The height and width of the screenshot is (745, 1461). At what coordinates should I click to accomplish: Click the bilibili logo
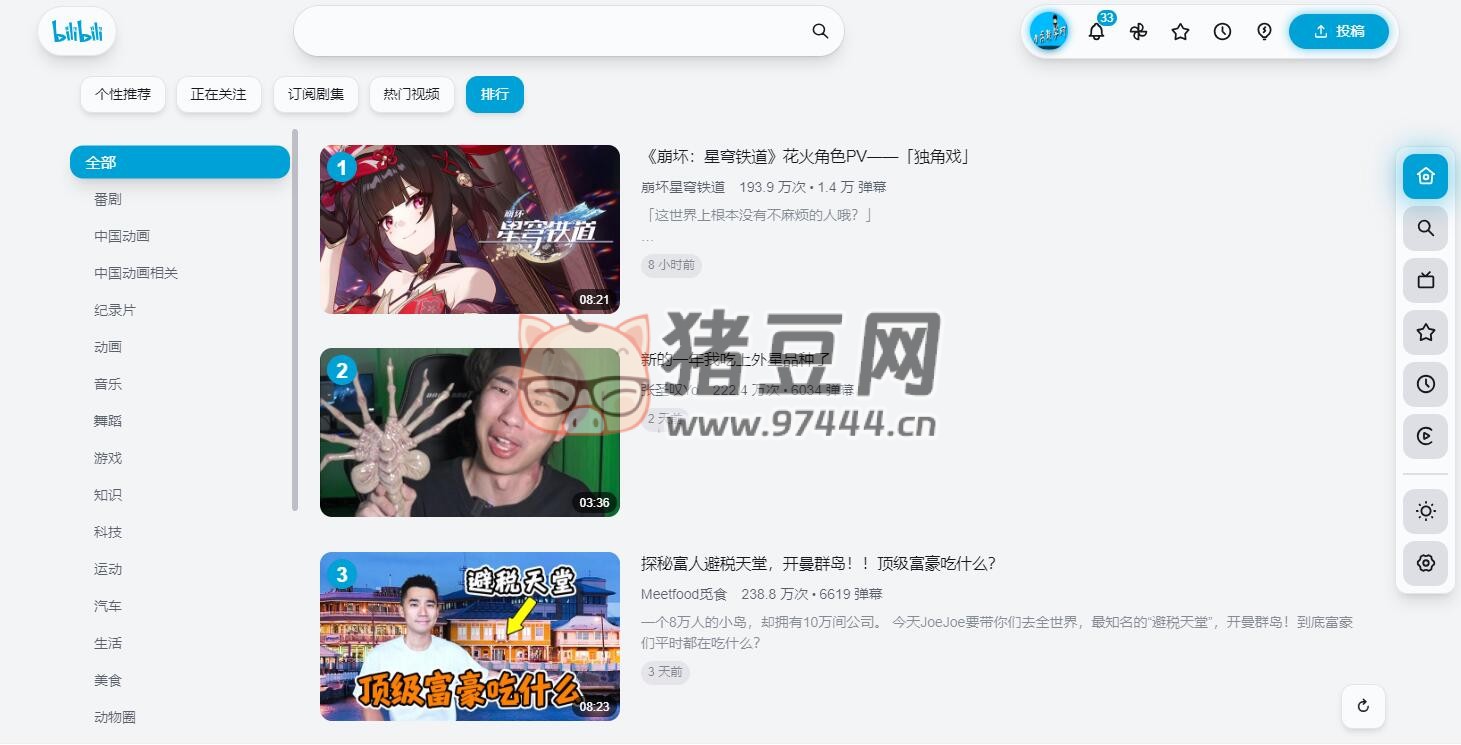(x=77, y=31)
